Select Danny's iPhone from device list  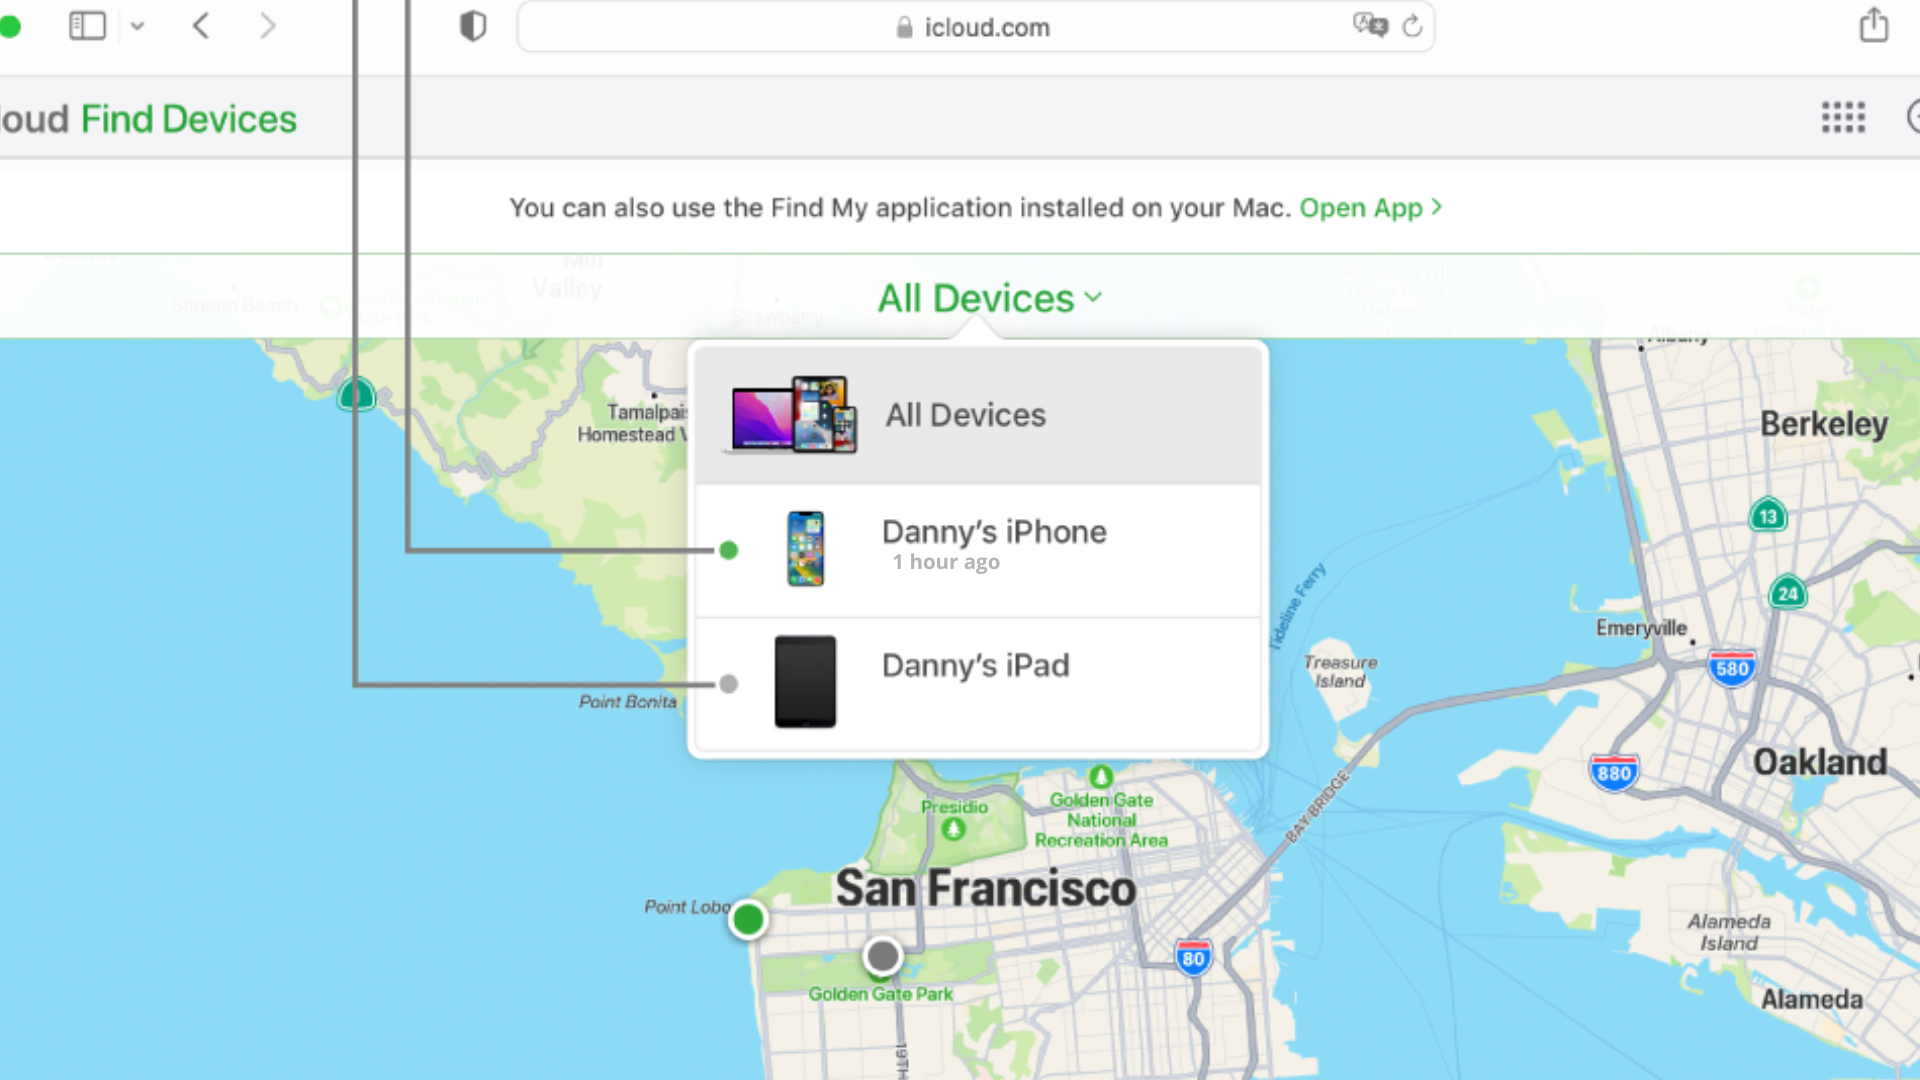tap(977, 545)
